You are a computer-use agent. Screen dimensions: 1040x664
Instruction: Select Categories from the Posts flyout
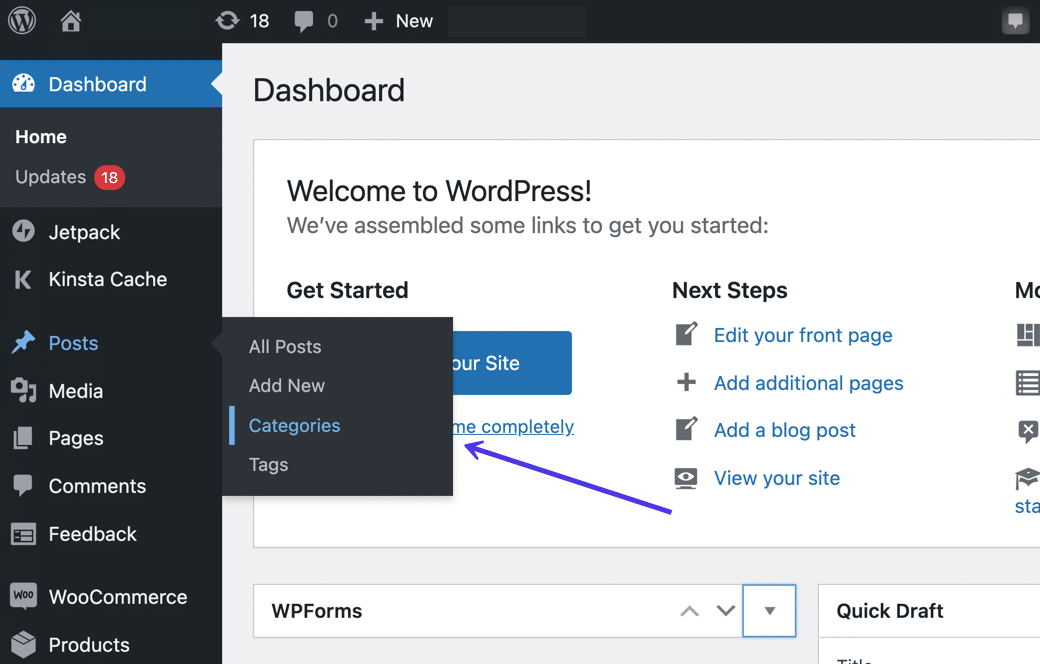(x=294, y=426)
